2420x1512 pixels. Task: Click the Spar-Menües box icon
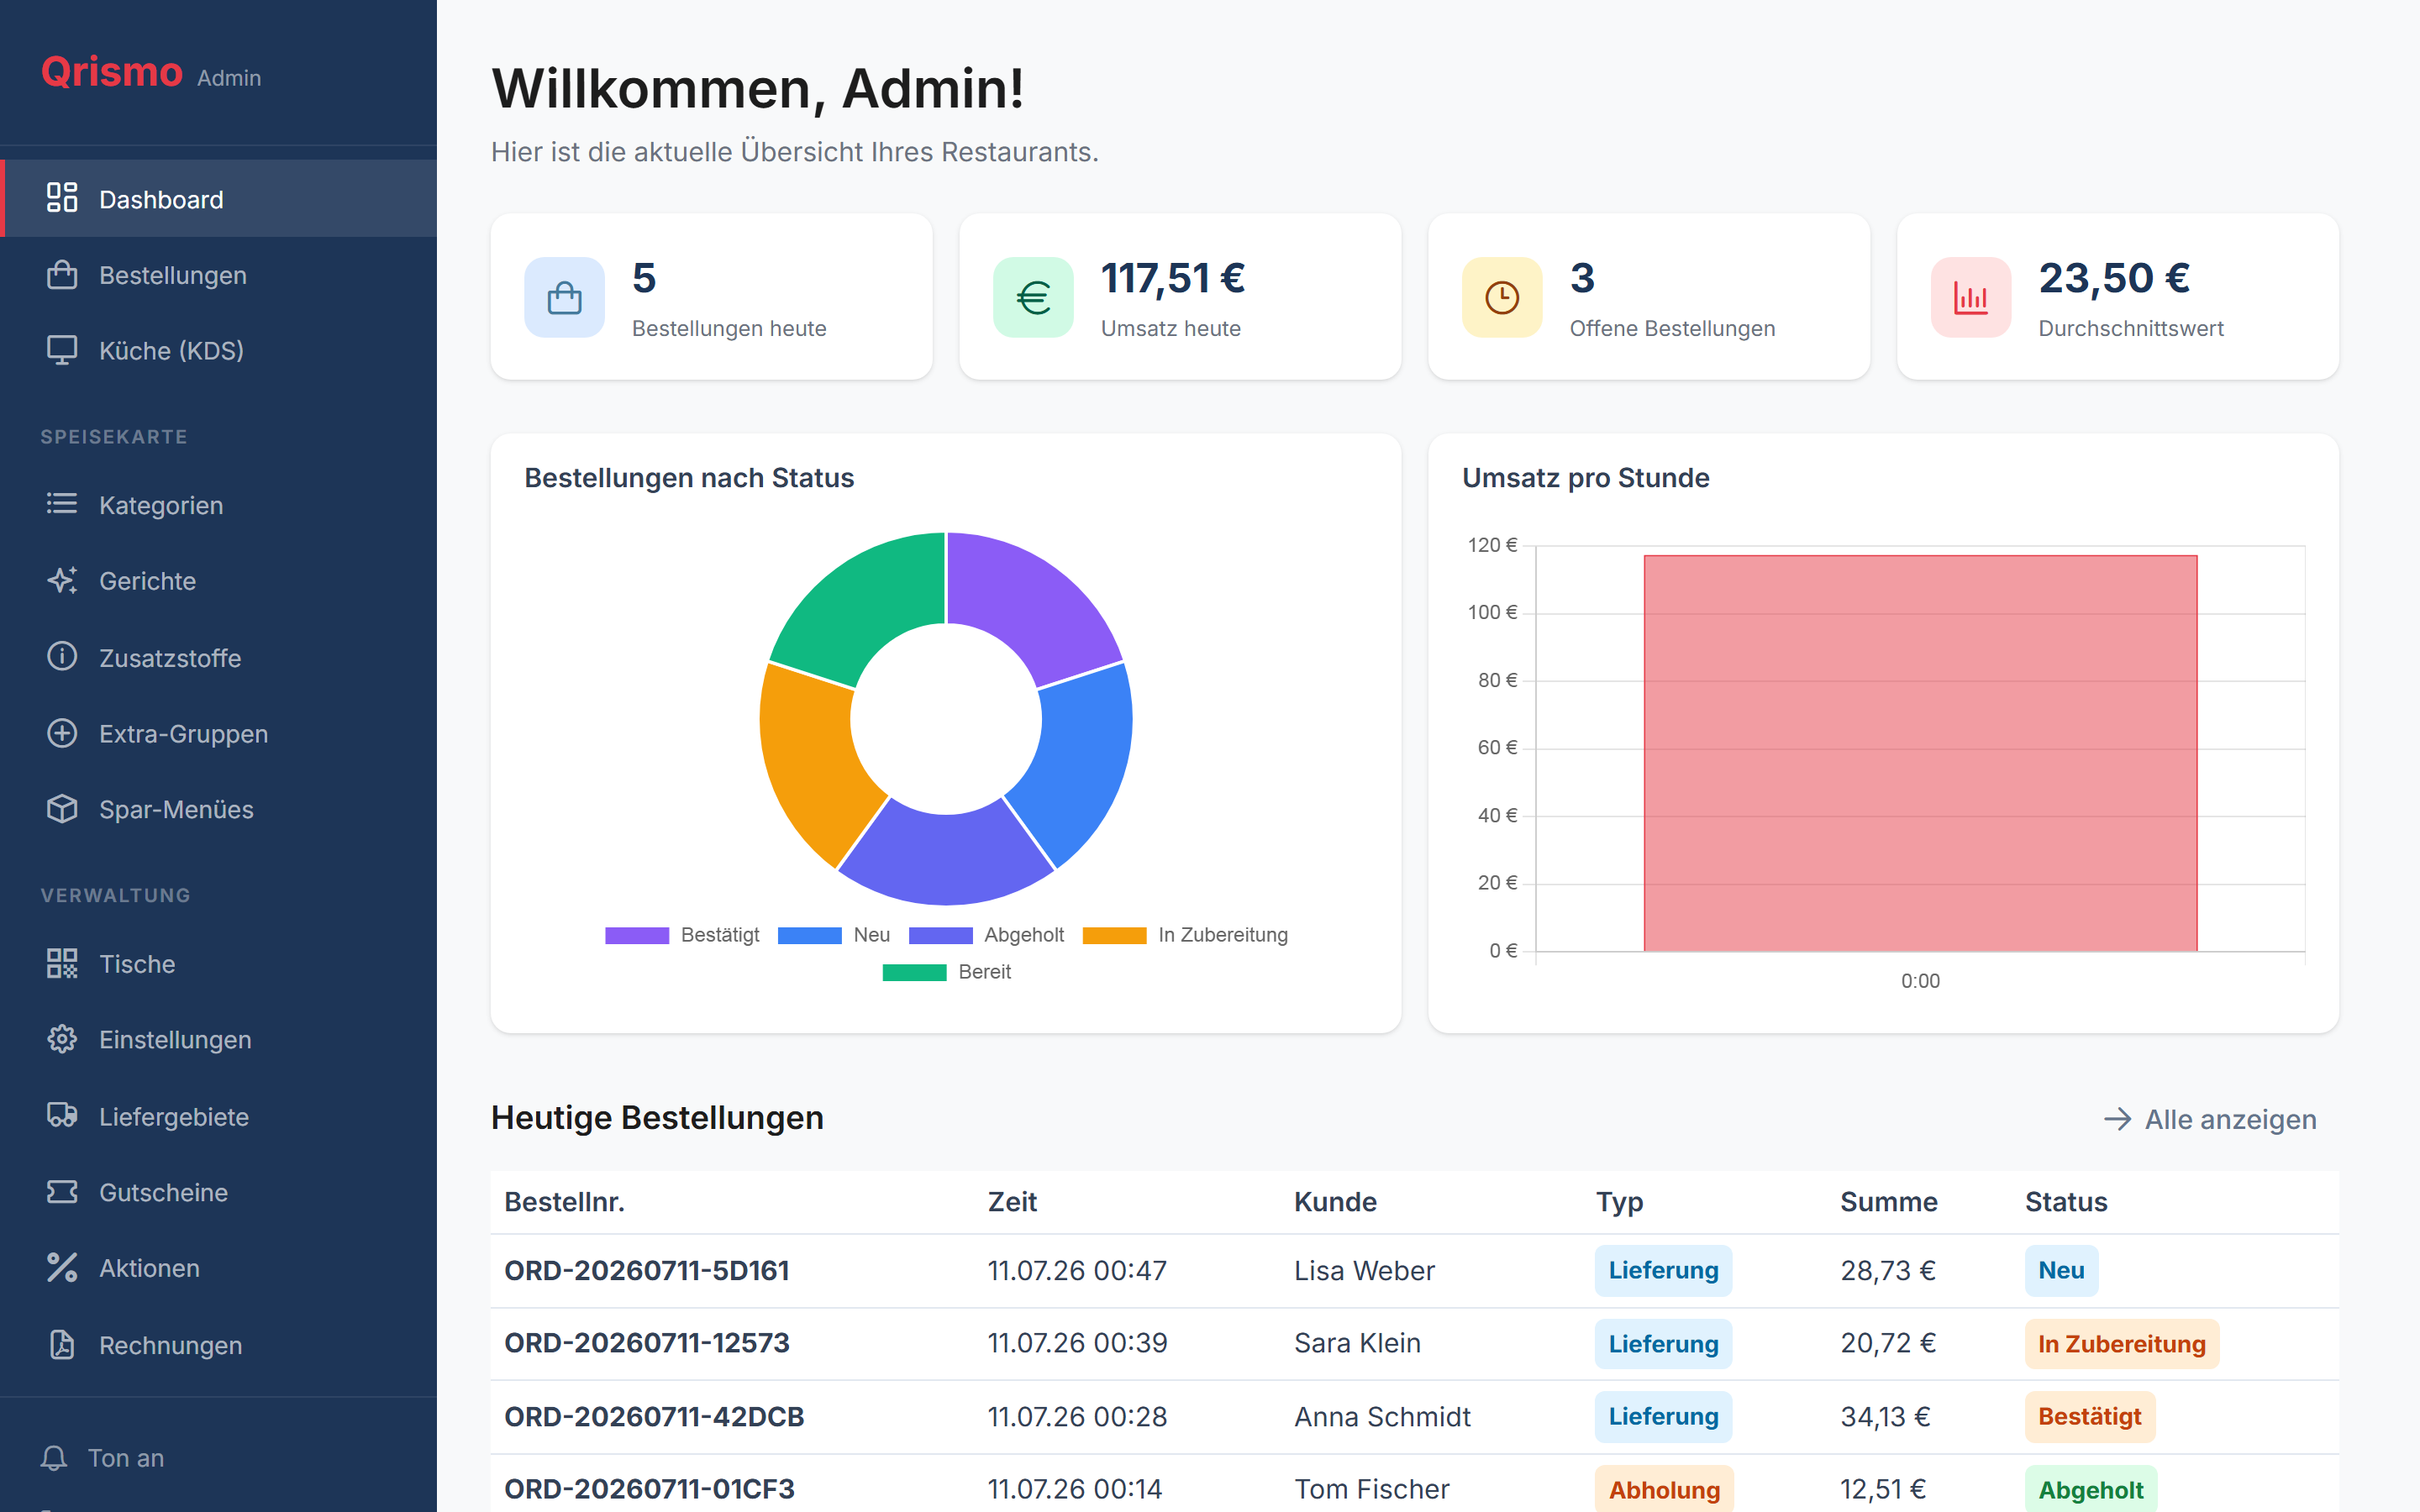click(x=62, y=809)
